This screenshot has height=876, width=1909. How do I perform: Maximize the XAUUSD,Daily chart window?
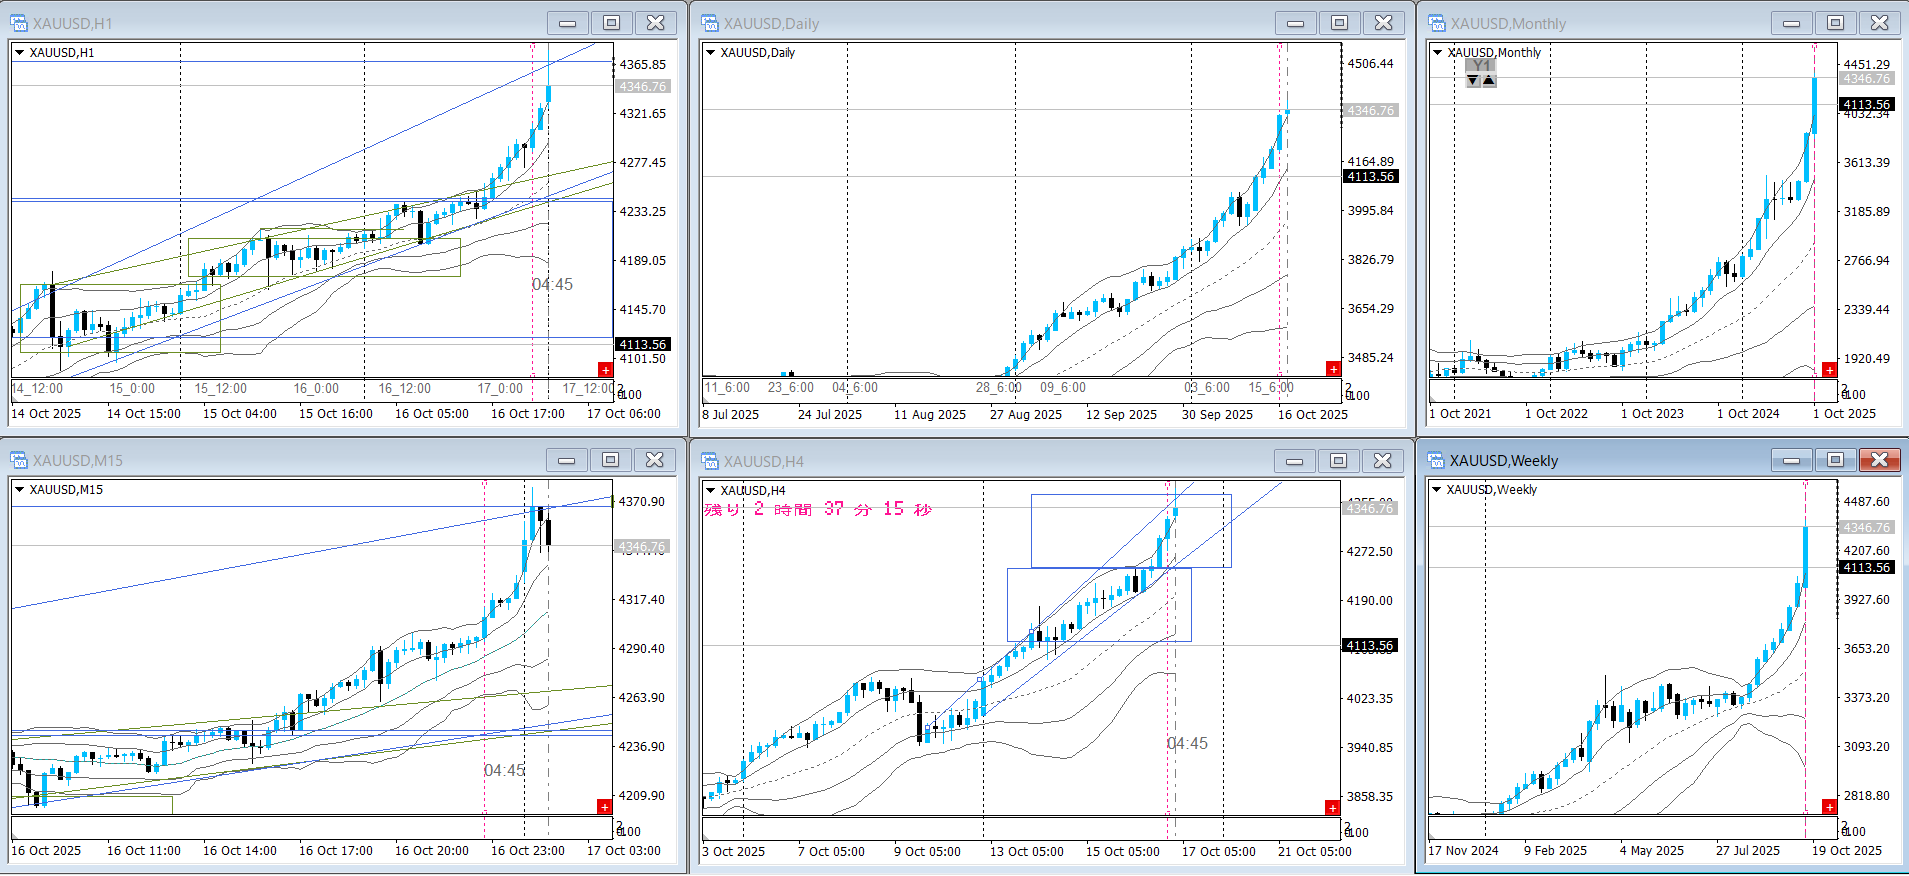1339,23
